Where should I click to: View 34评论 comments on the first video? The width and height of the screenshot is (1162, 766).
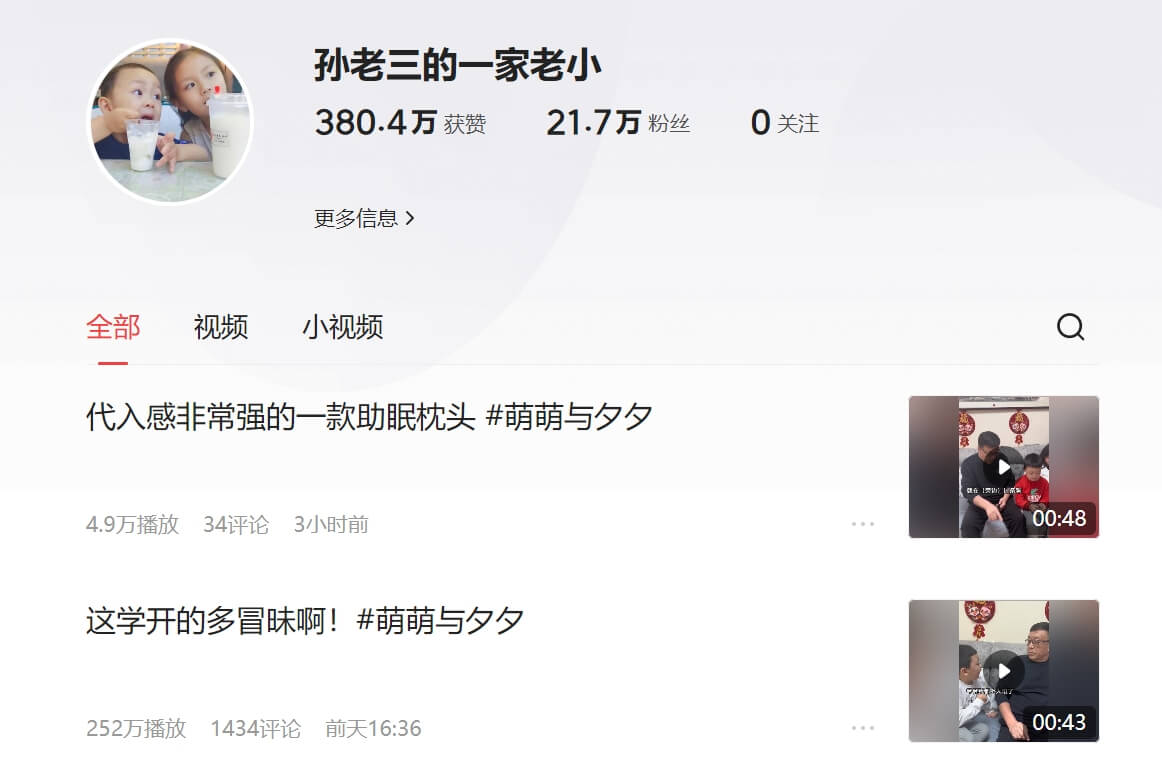click(x=236, y=524)
